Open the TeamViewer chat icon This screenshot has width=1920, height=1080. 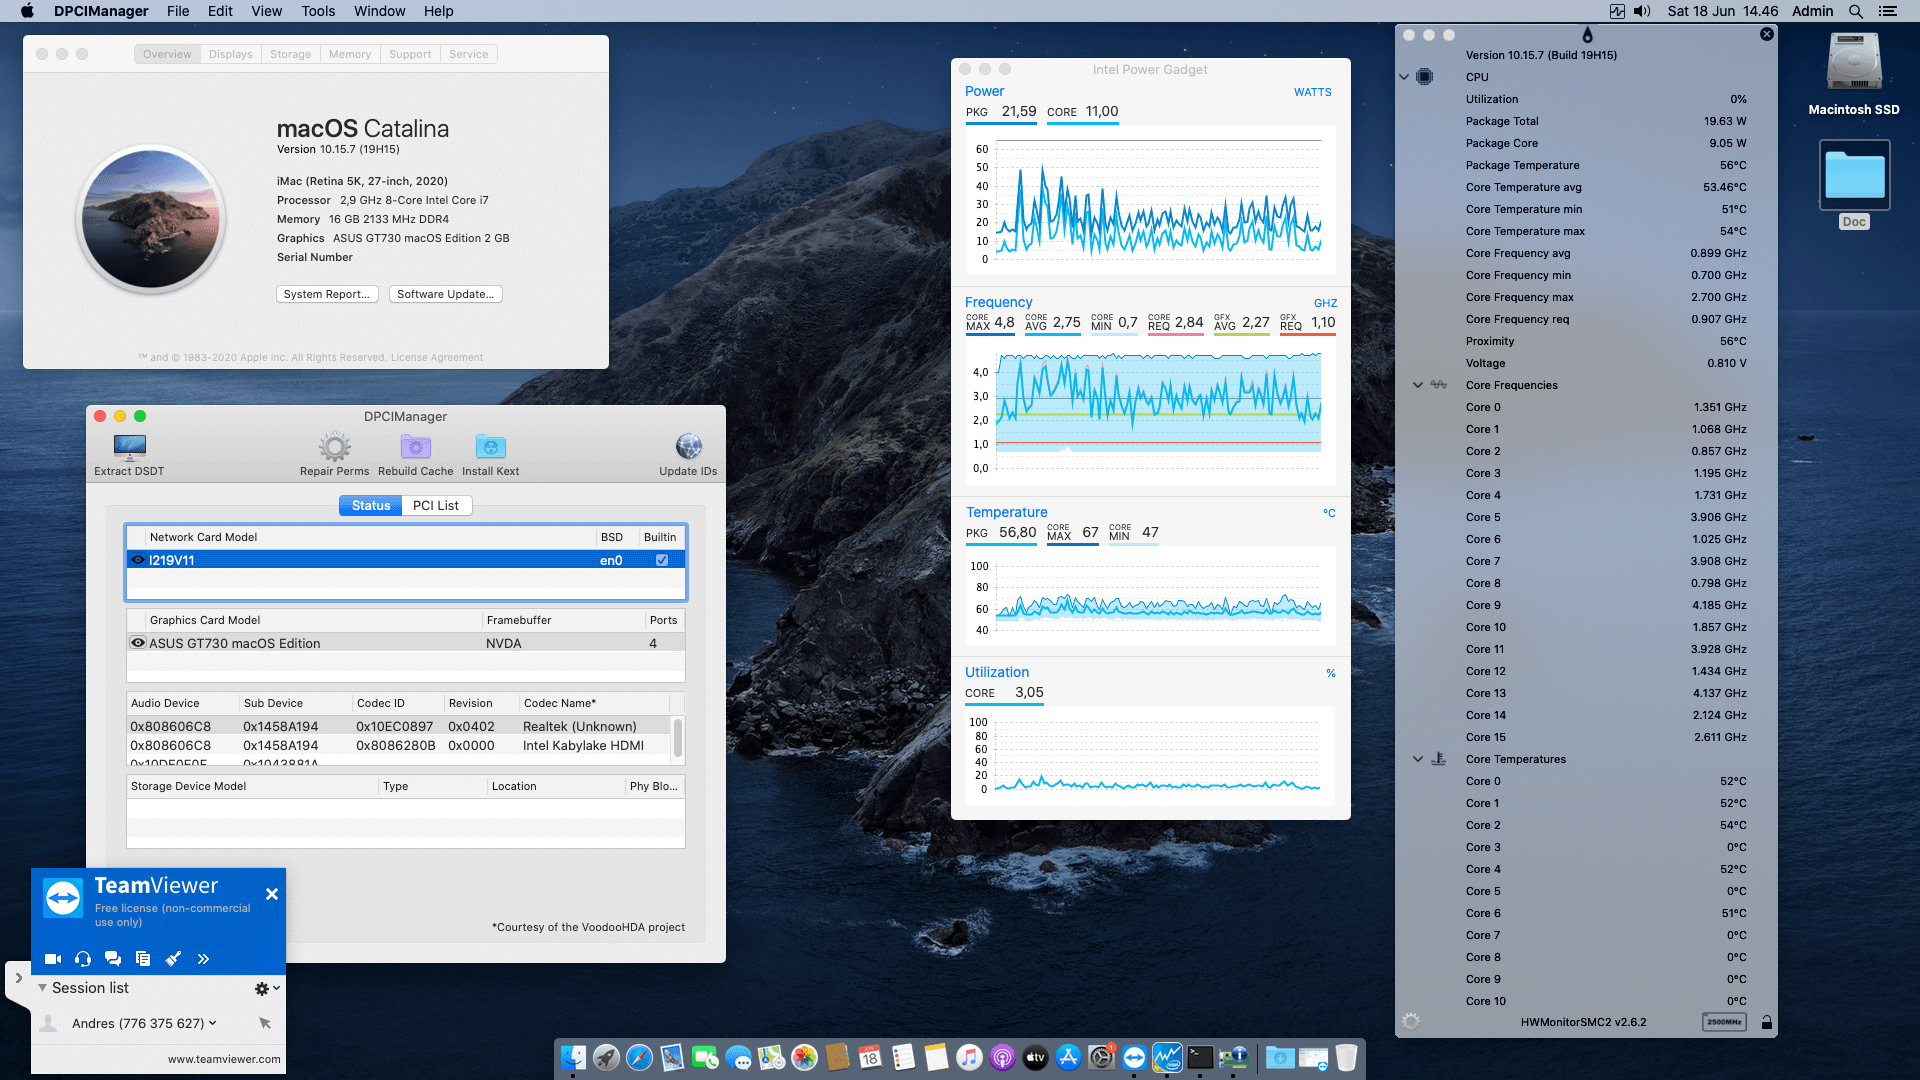[113, 958]
